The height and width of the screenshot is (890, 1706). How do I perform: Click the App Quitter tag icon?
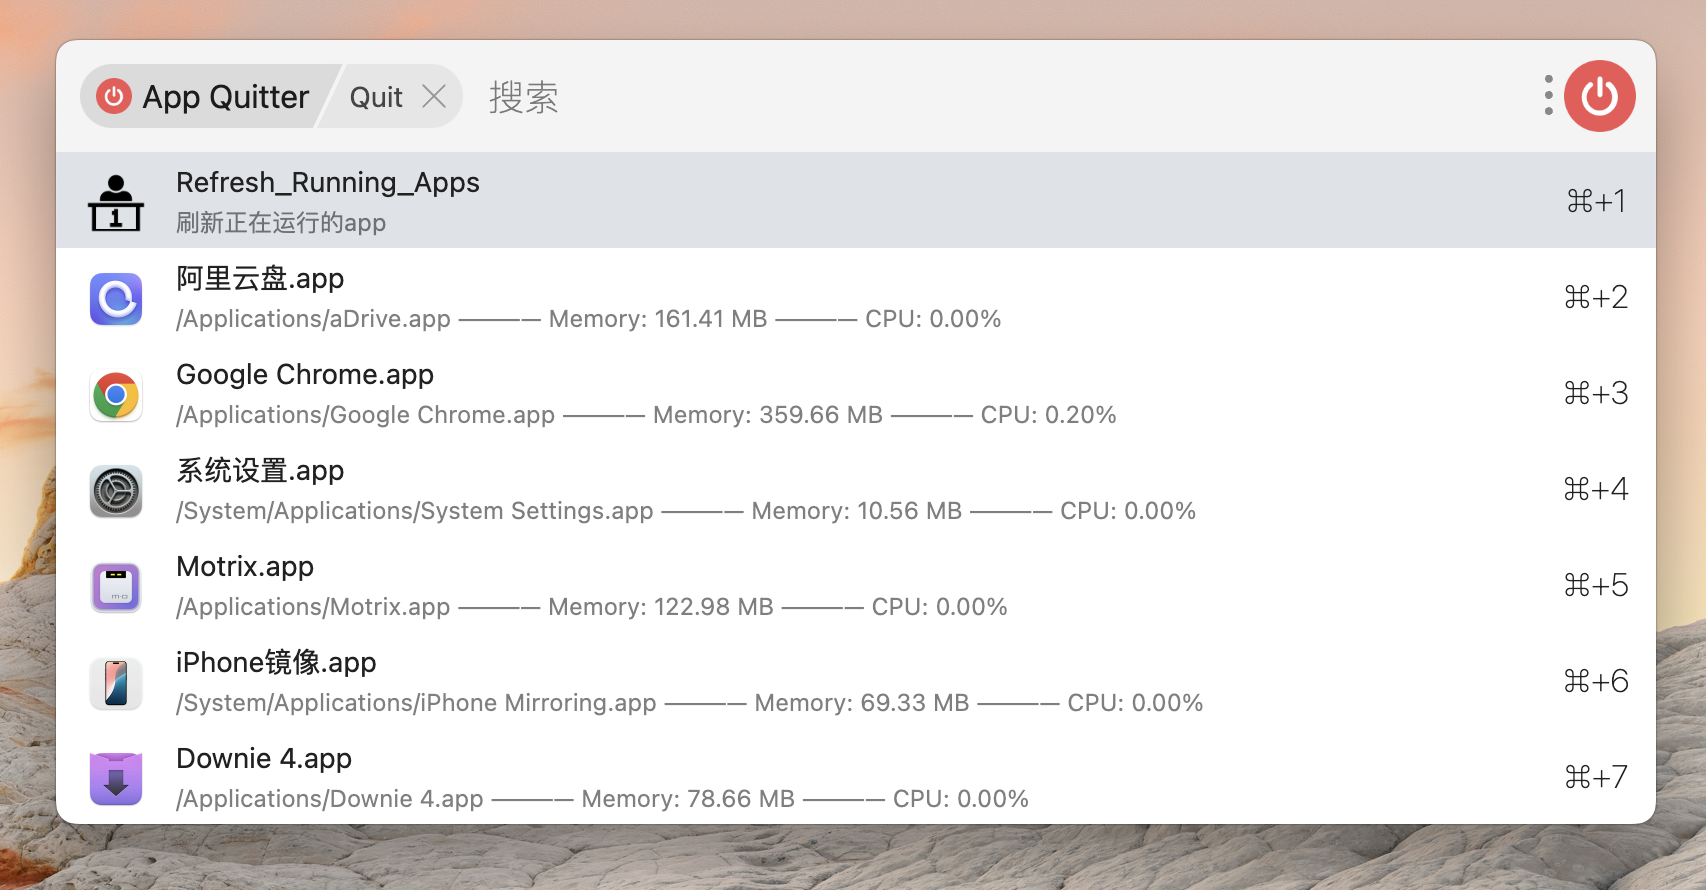[114, 96]
